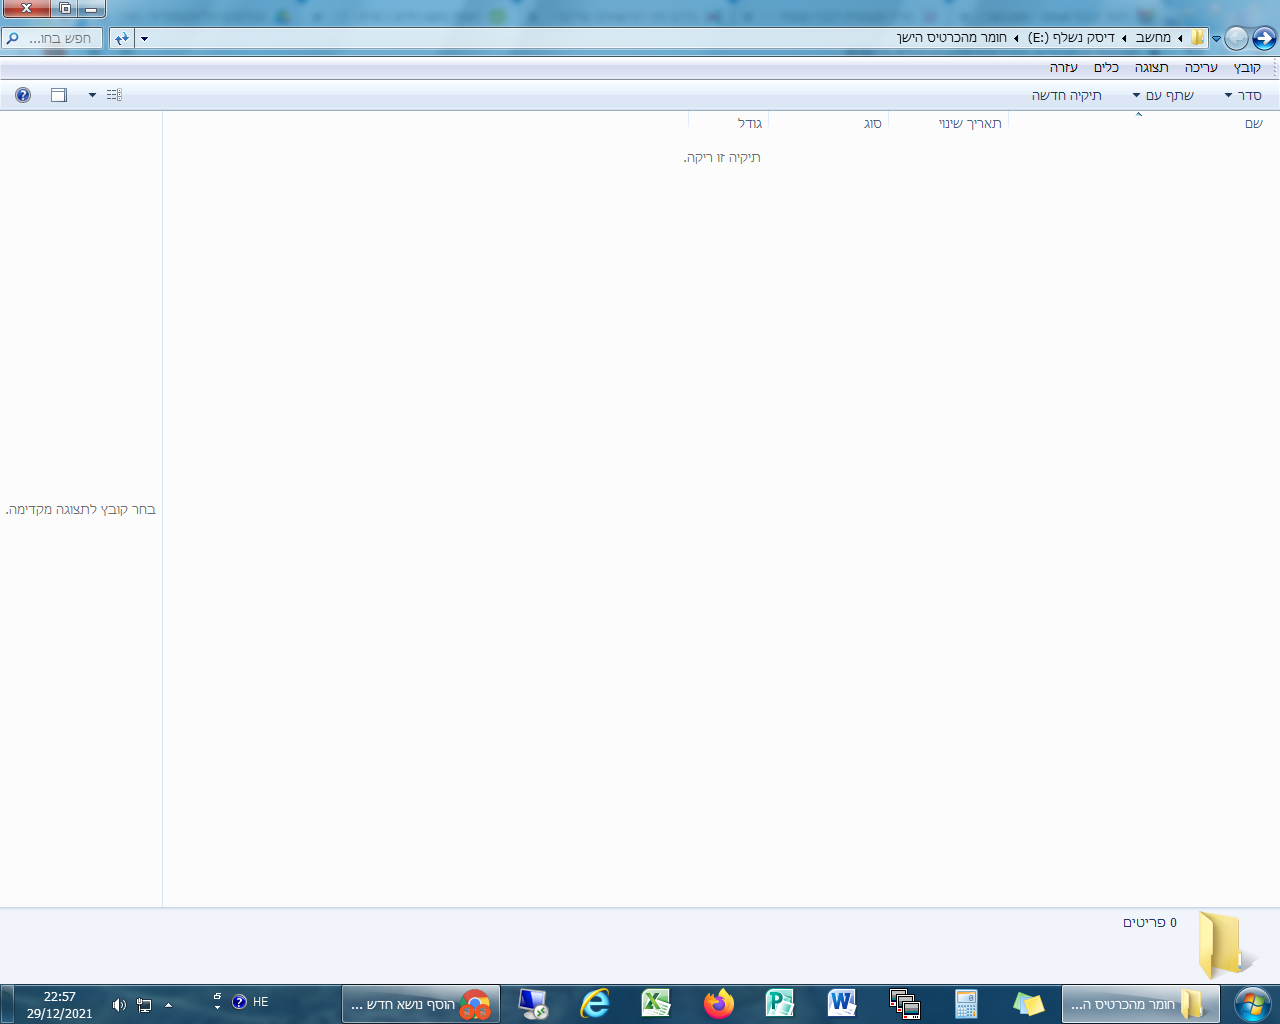Viewport: 1280px width, 1024px height.
Task: Close the Explorer window
Action: (26, 9)
